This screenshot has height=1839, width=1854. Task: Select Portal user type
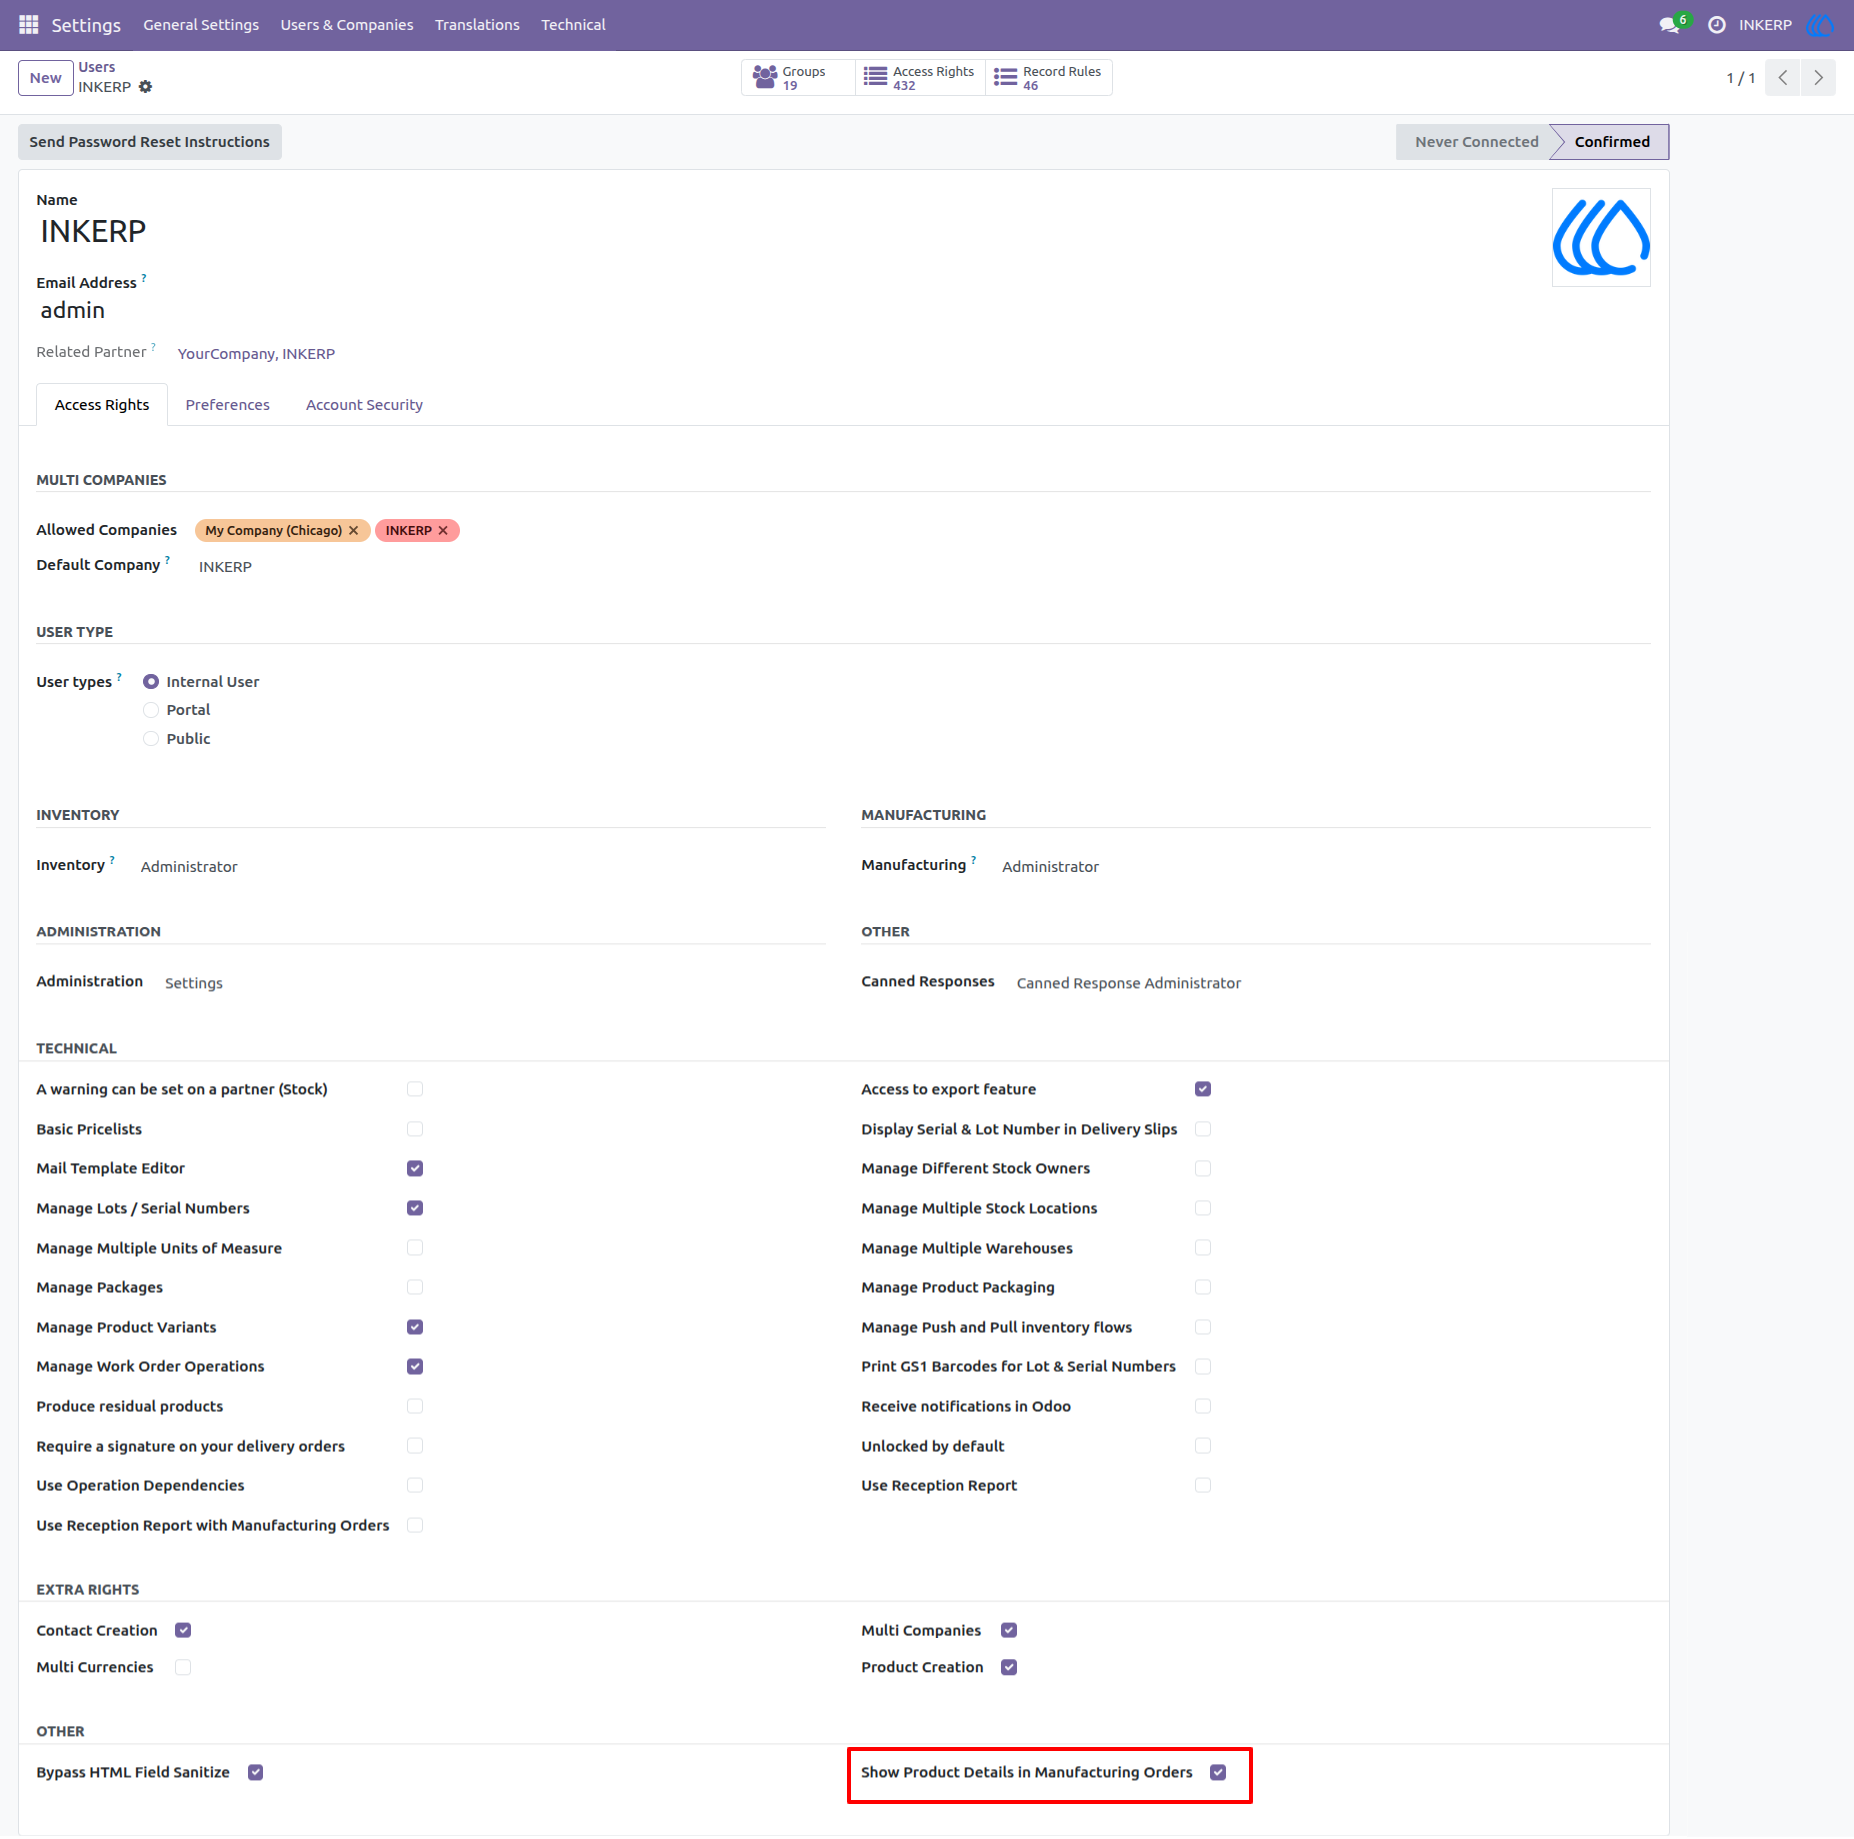tap(151, 710)
